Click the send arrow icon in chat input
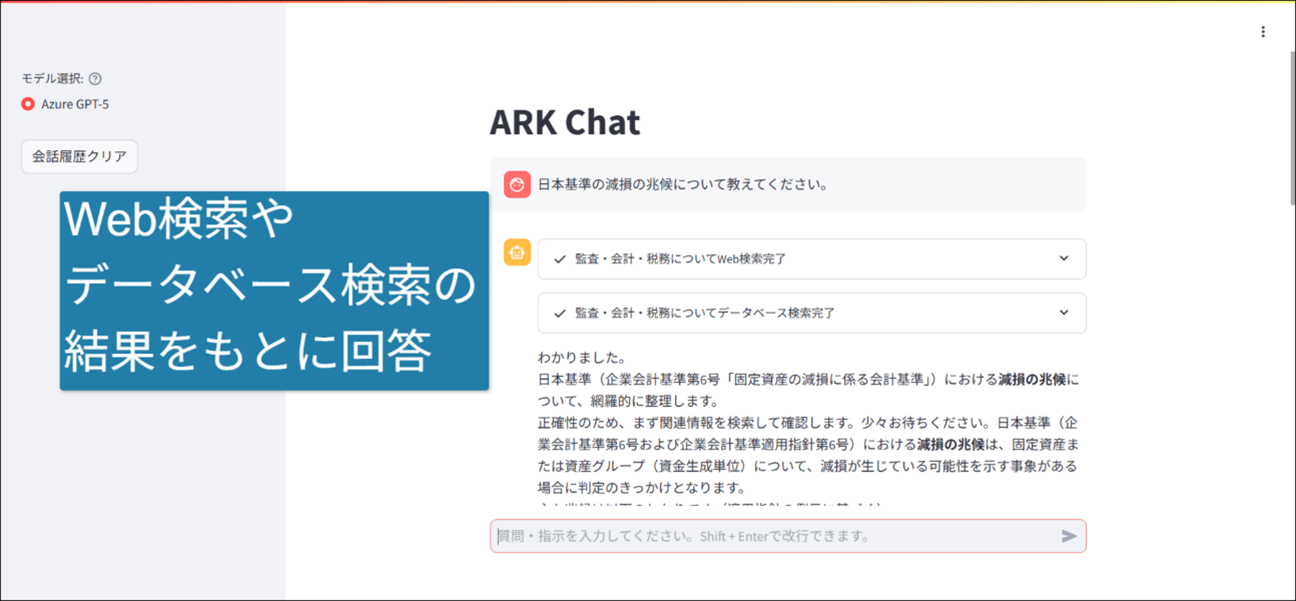This screenshot has width=1296, height=601. [x=1068, y=536]
